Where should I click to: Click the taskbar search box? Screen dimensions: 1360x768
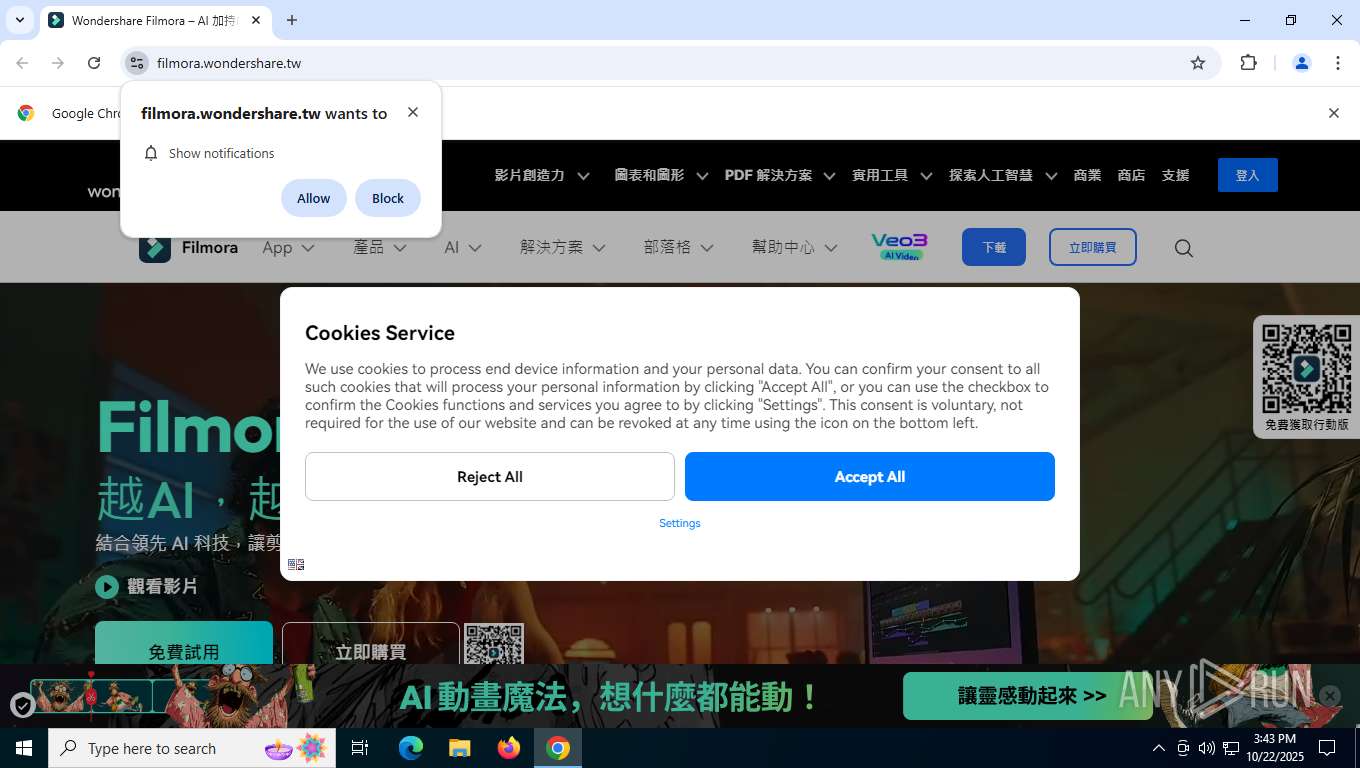[192, 748]
